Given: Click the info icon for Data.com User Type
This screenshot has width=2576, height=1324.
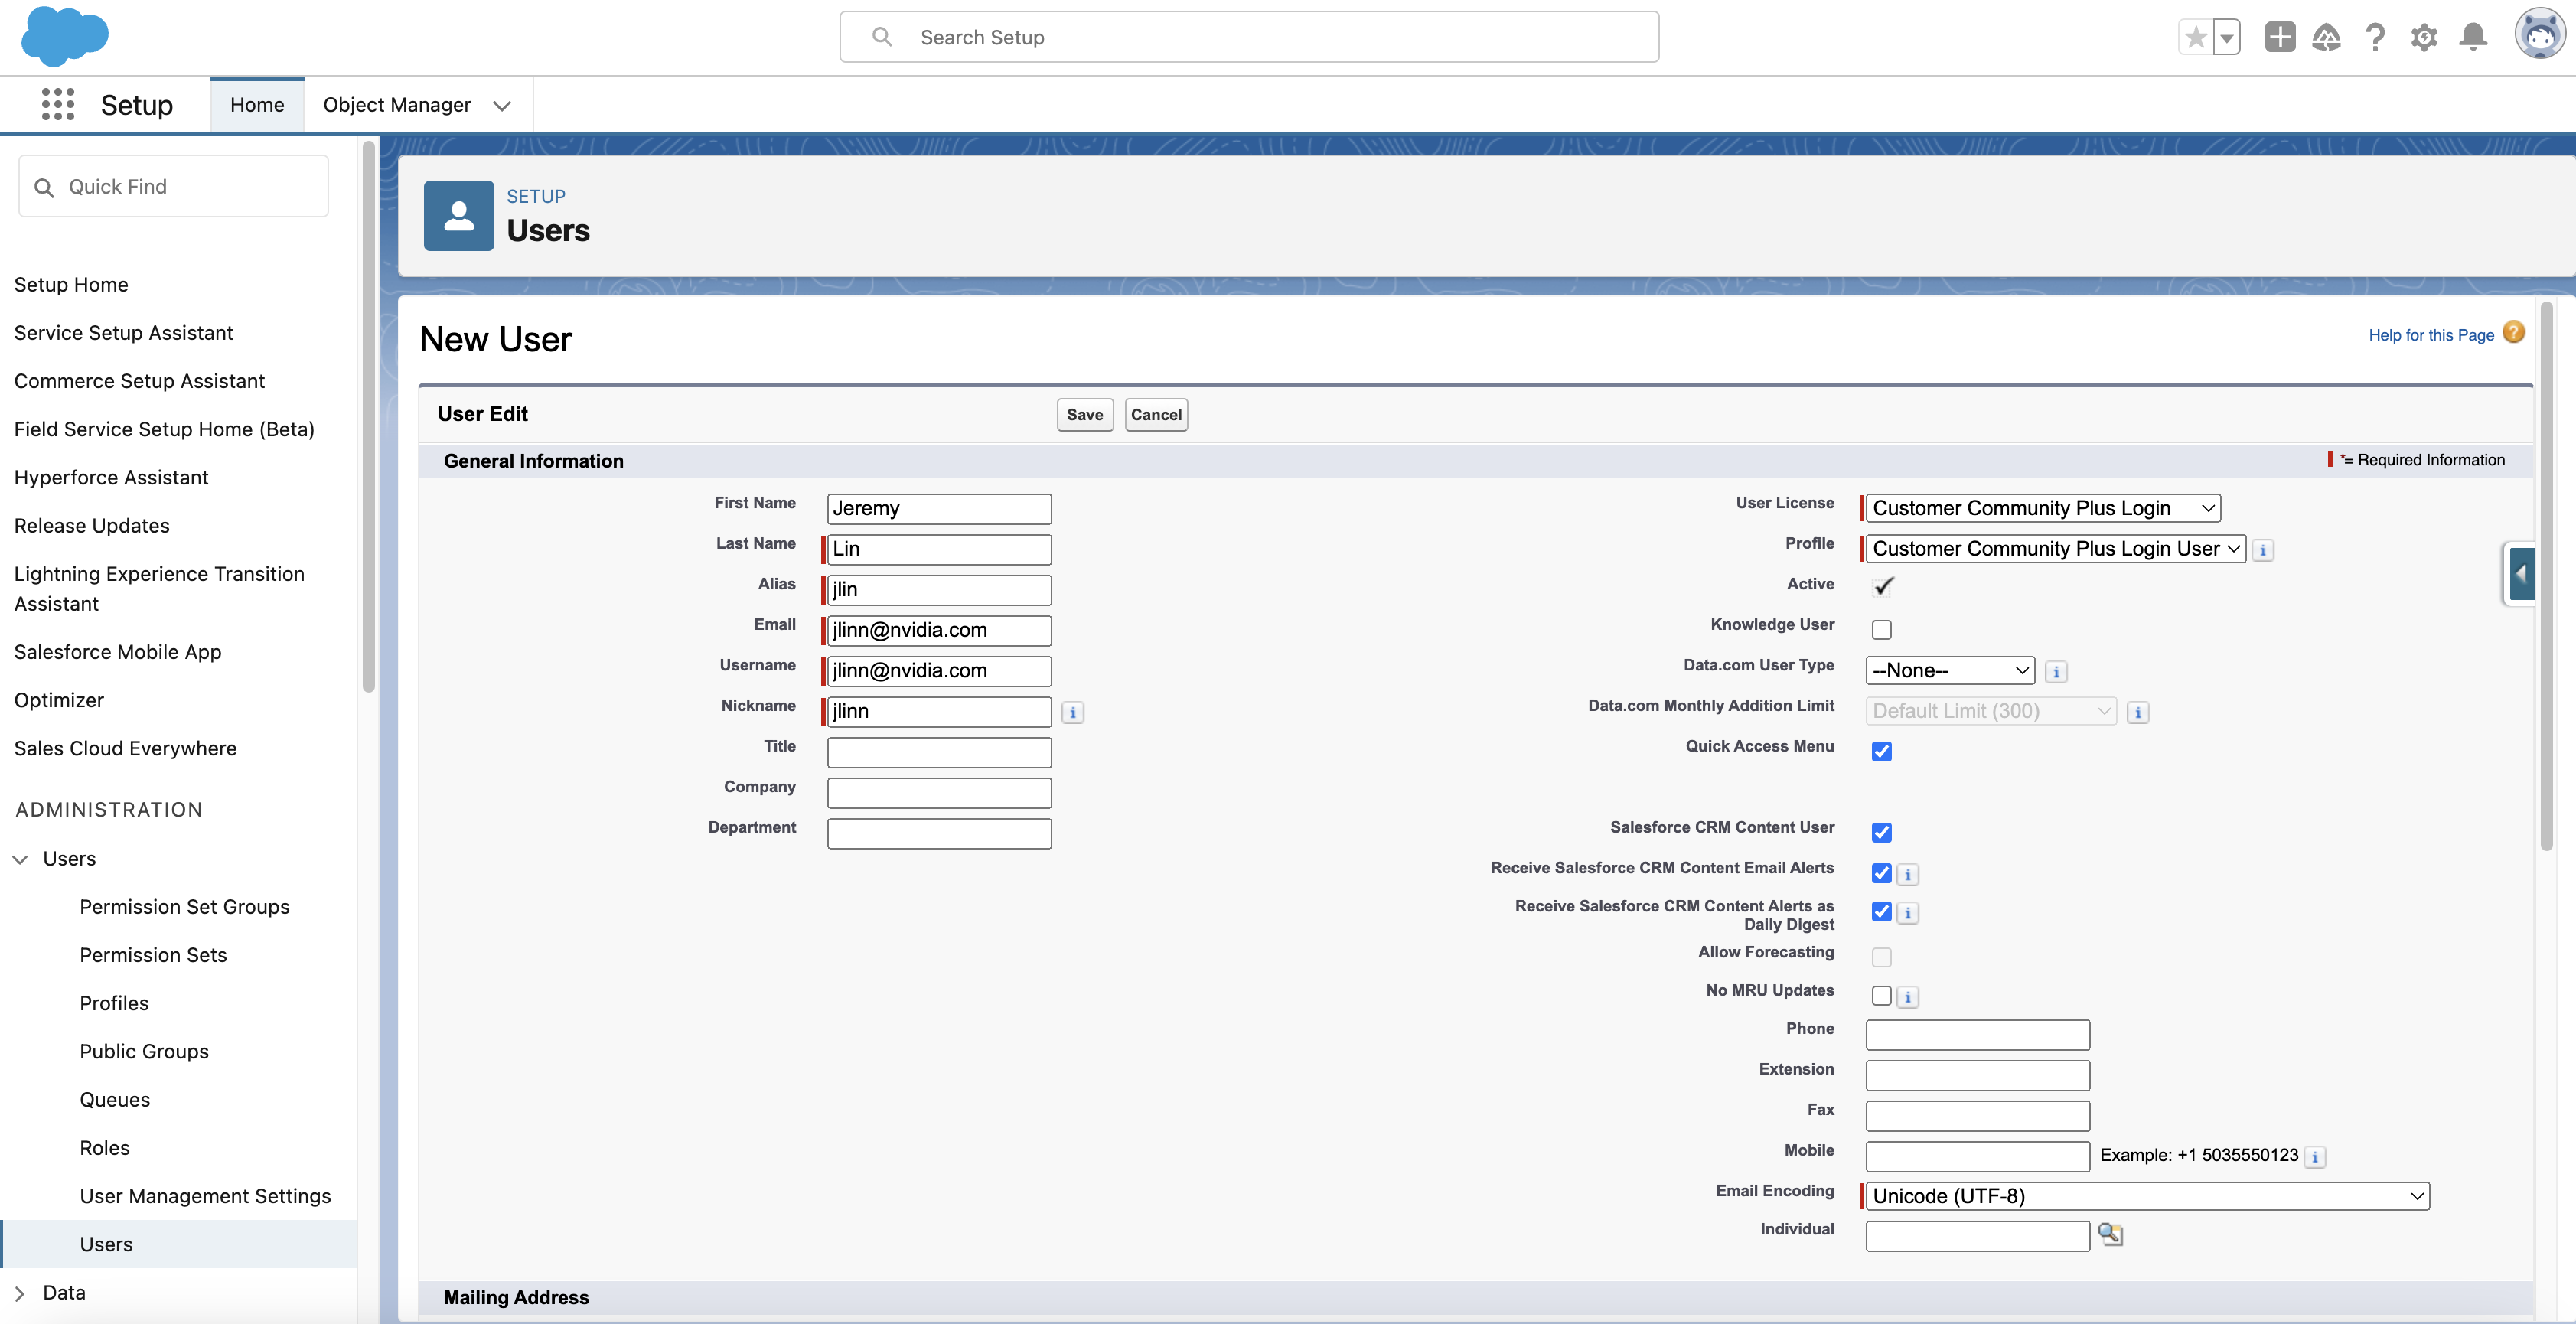Looking at the screenshot, I should pos(2056,672).
